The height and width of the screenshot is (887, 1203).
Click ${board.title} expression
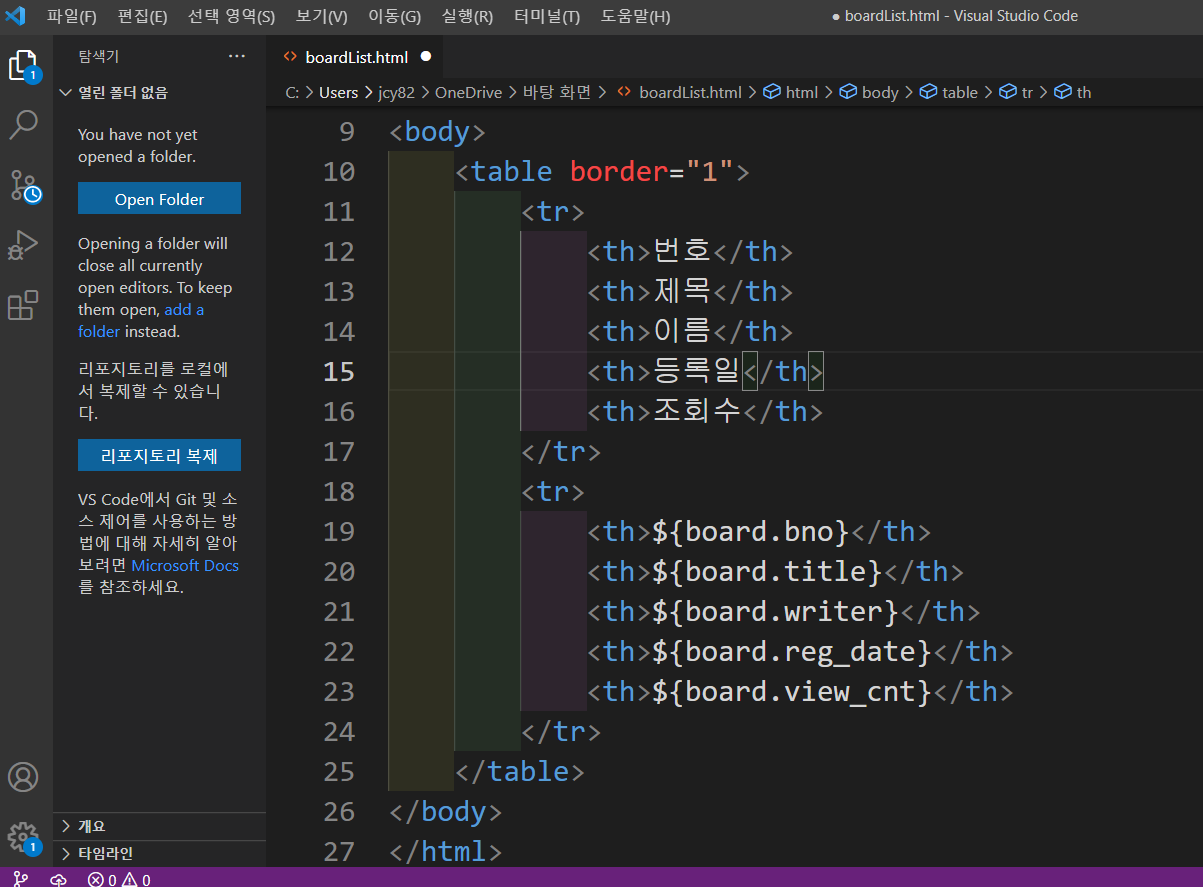point(768,571)
